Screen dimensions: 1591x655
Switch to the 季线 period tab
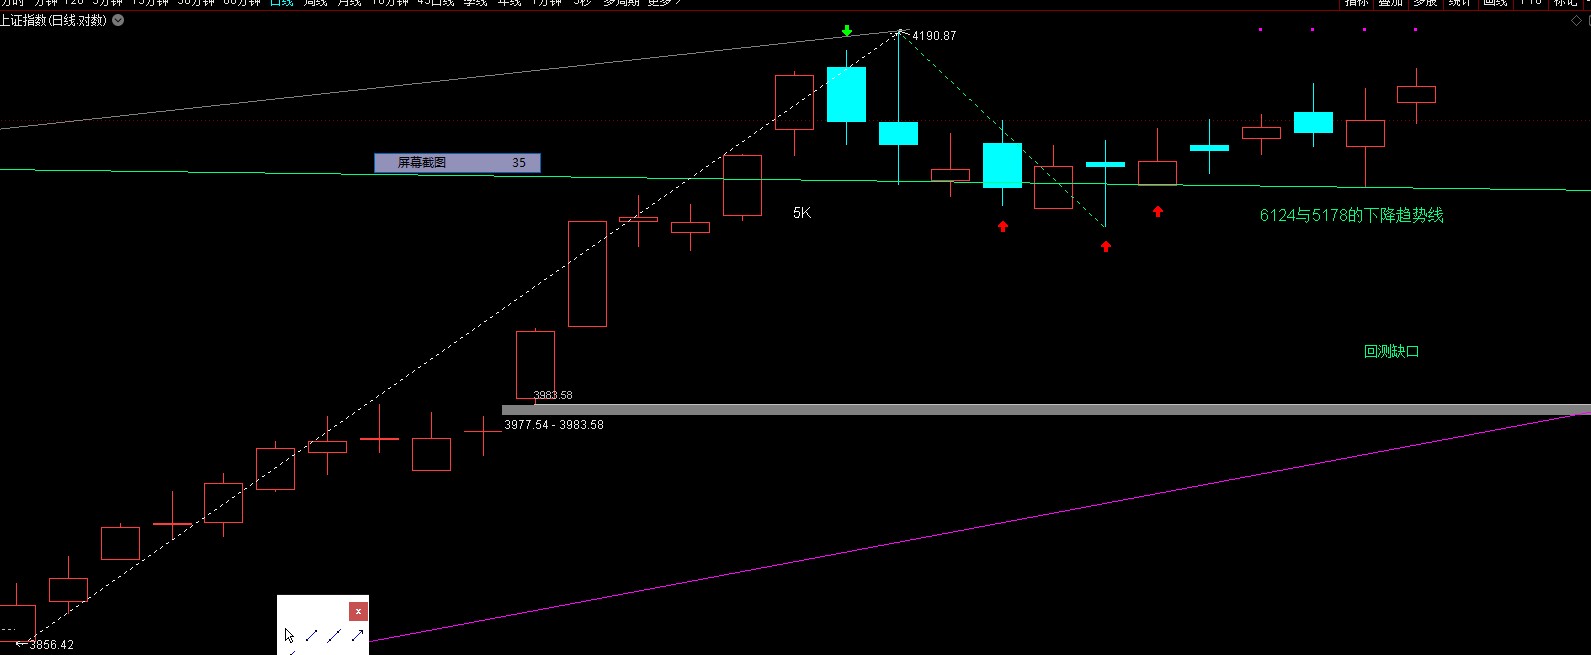(475, 3)
